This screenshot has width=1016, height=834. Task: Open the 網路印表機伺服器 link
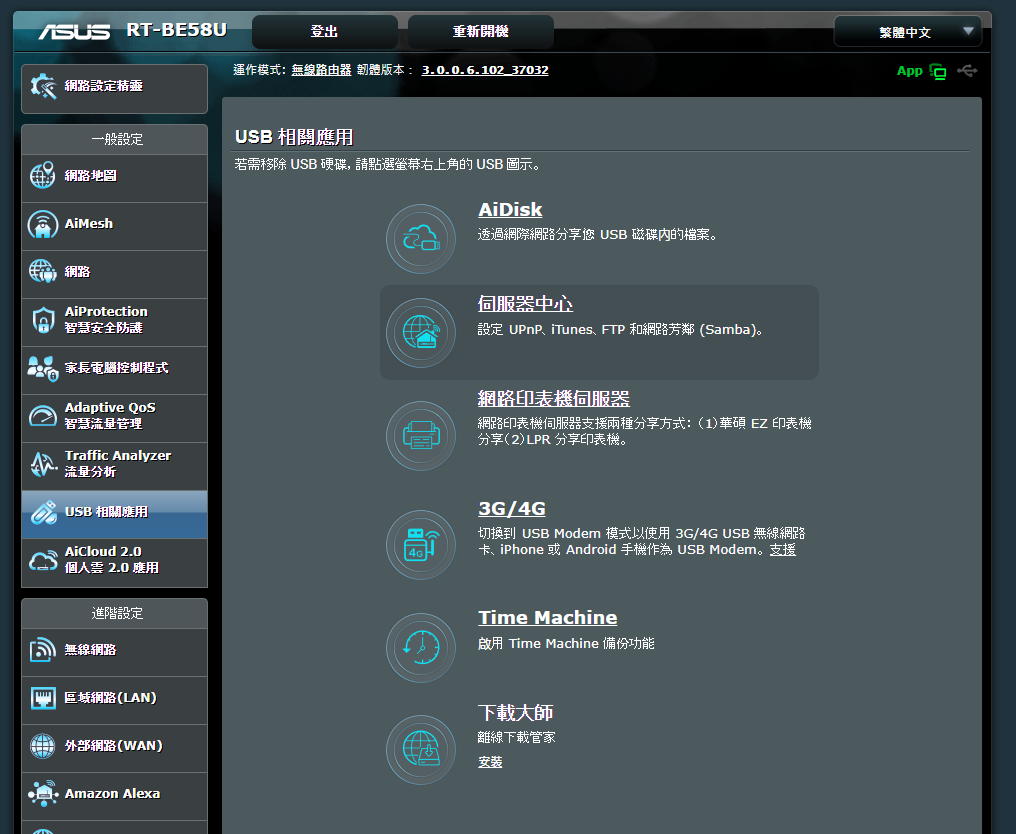(x=554, y=399)
